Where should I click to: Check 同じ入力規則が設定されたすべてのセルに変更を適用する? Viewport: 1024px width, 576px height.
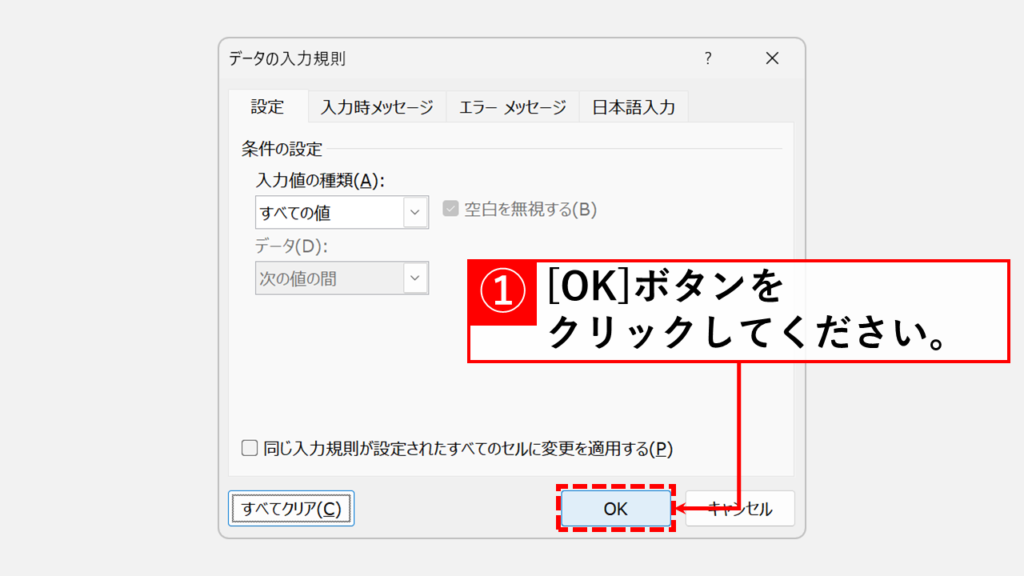pyautogui.click(x=249, y=448)
